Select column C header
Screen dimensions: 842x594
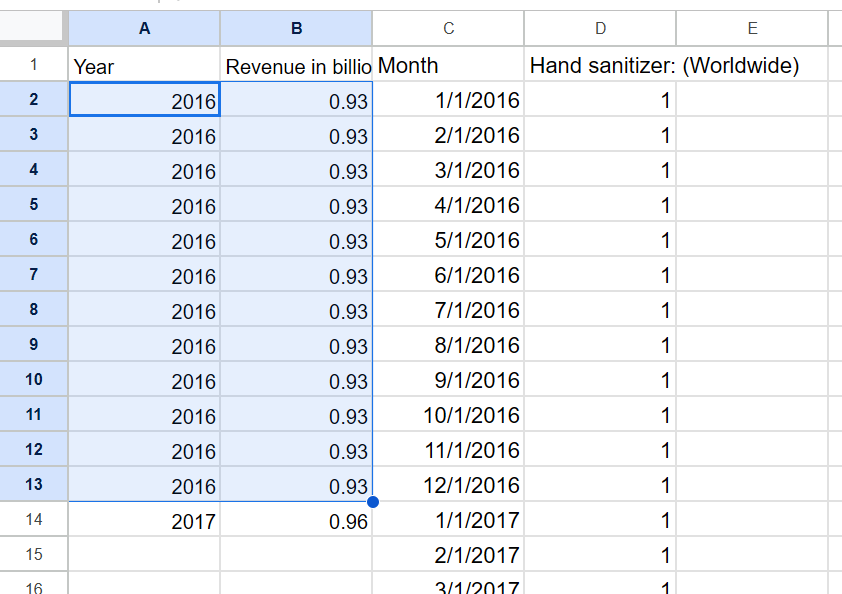point(448,28)
